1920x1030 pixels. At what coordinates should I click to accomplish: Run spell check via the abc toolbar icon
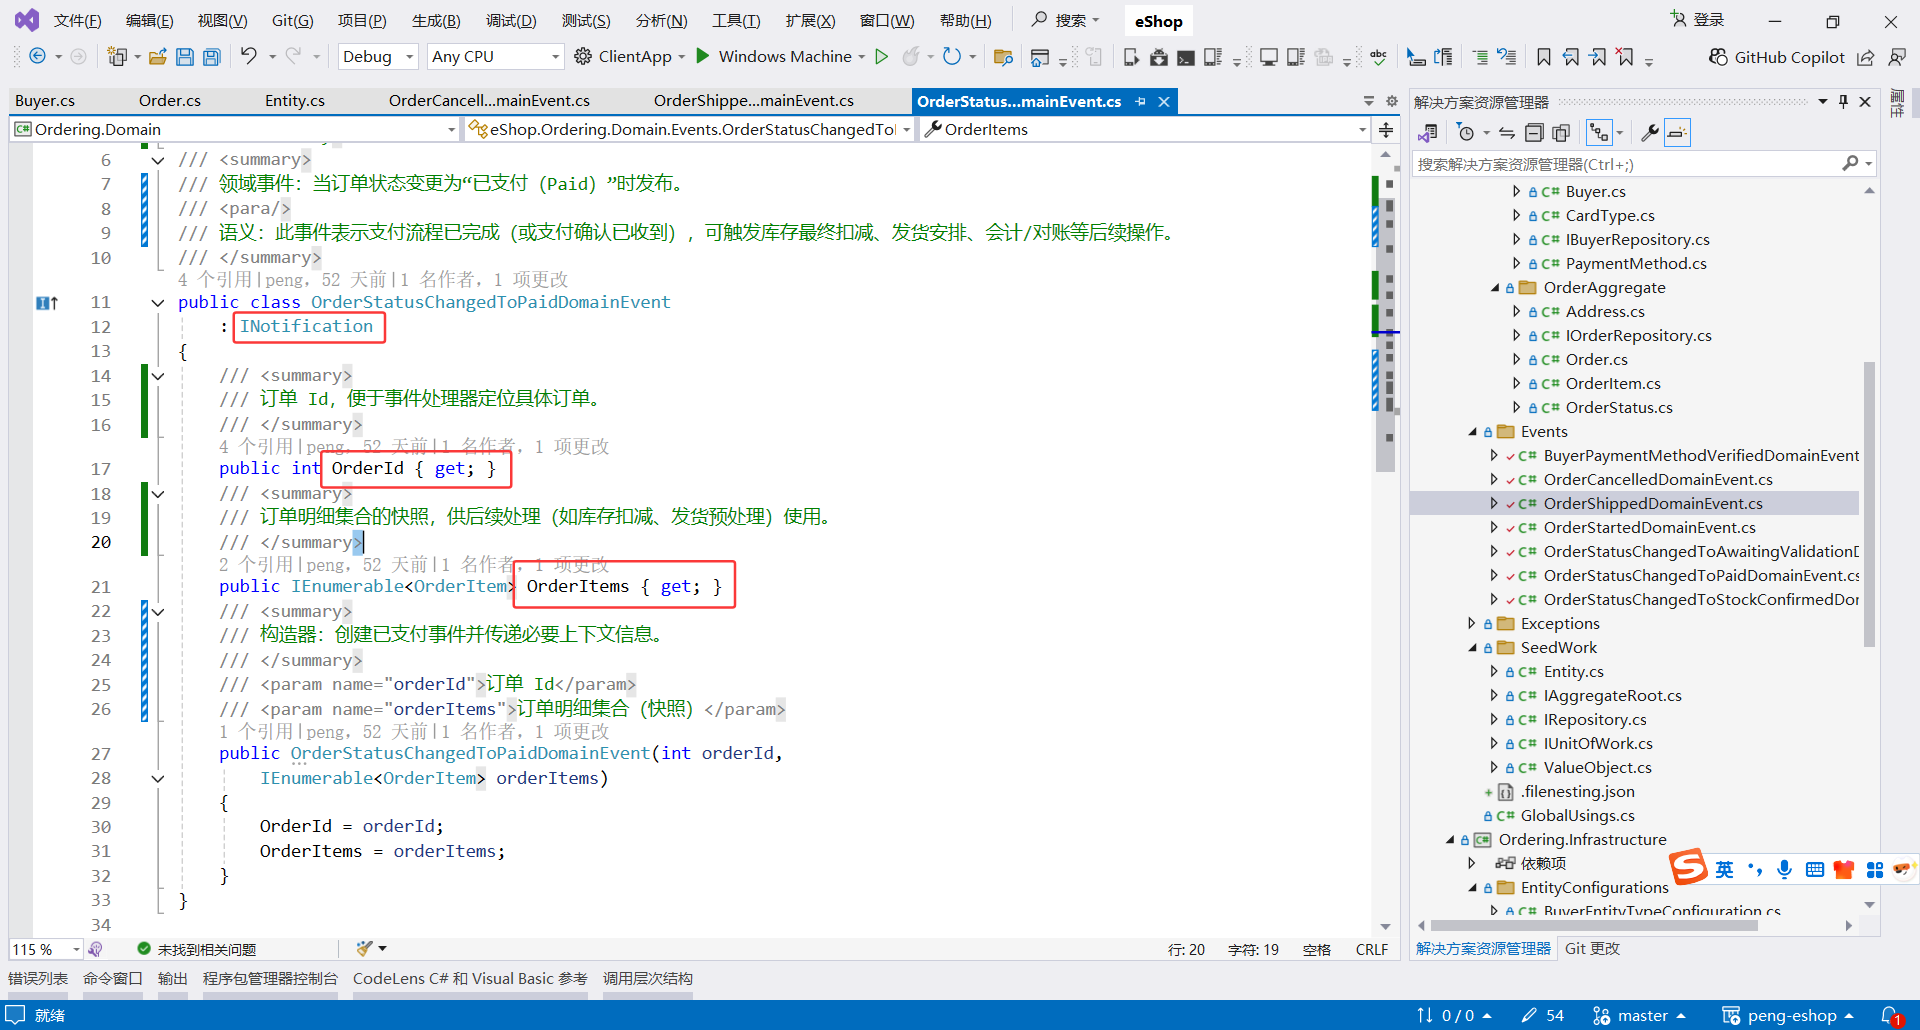pos(1378,57)
